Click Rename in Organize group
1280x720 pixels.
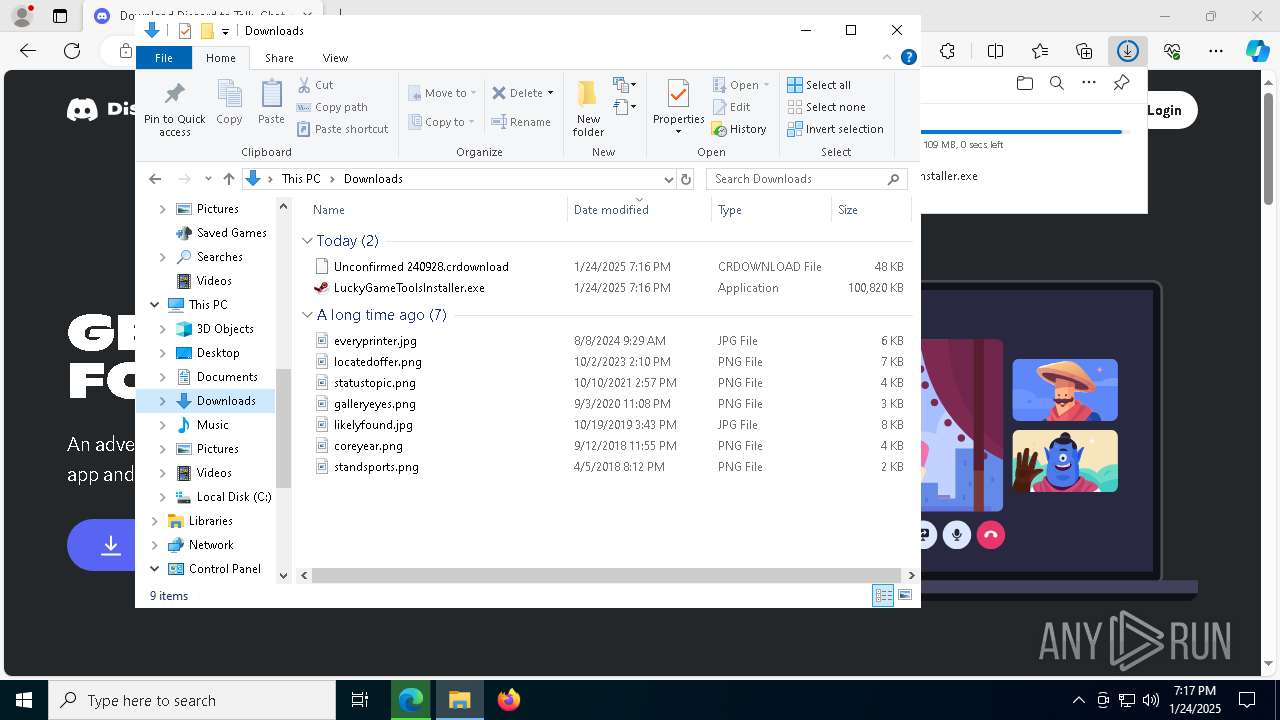(521, 122)
